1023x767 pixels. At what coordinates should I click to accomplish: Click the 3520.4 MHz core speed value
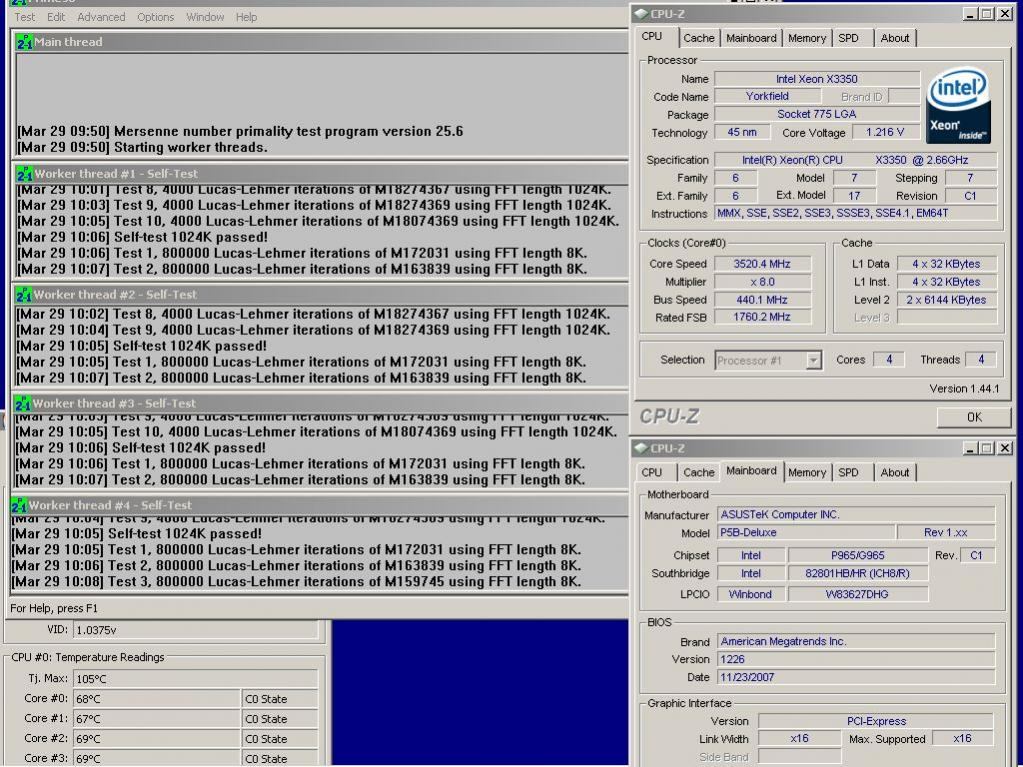[x=762, y=264]
